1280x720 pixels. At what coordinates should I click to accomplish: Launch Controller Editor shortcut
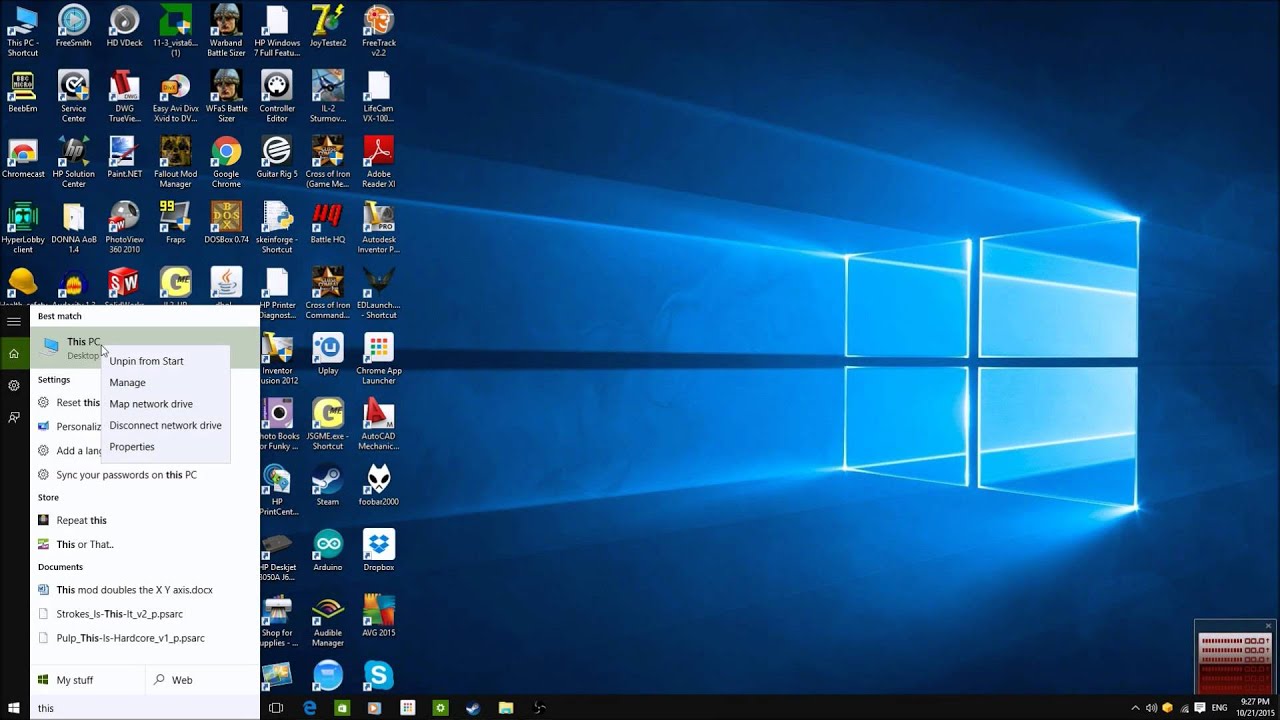tap(277, 97)
